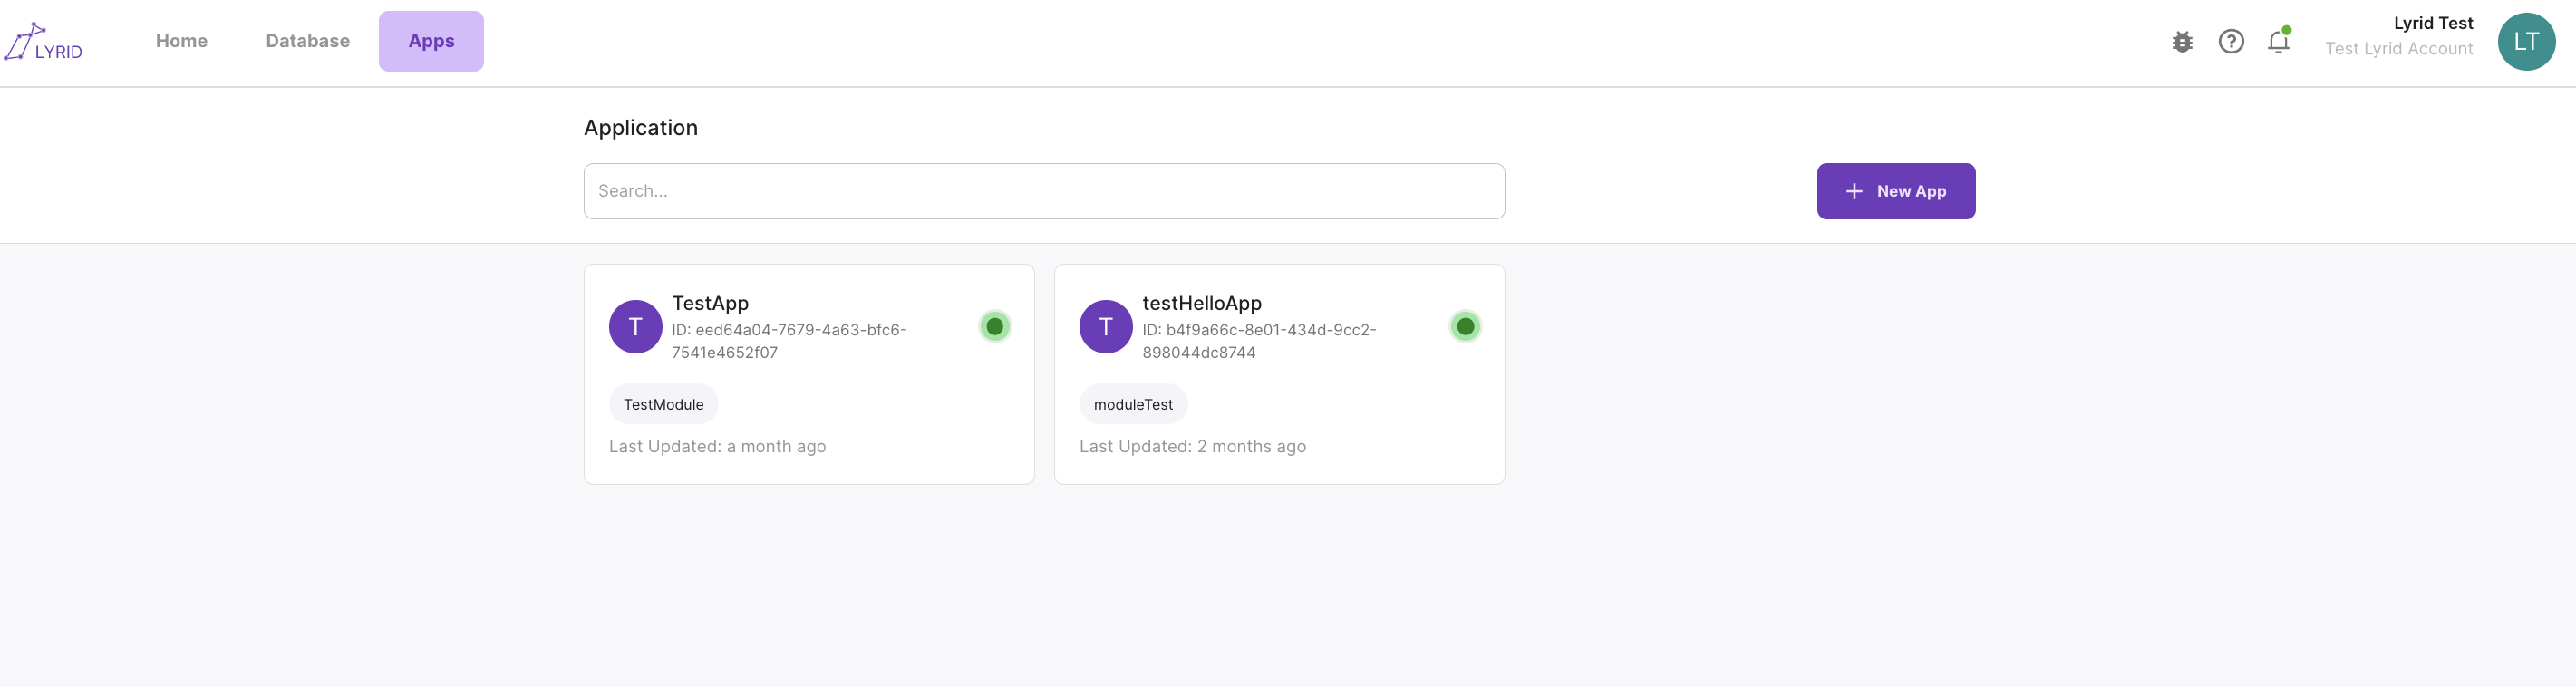Create a new app with New App button

[x=1896, y=191]
